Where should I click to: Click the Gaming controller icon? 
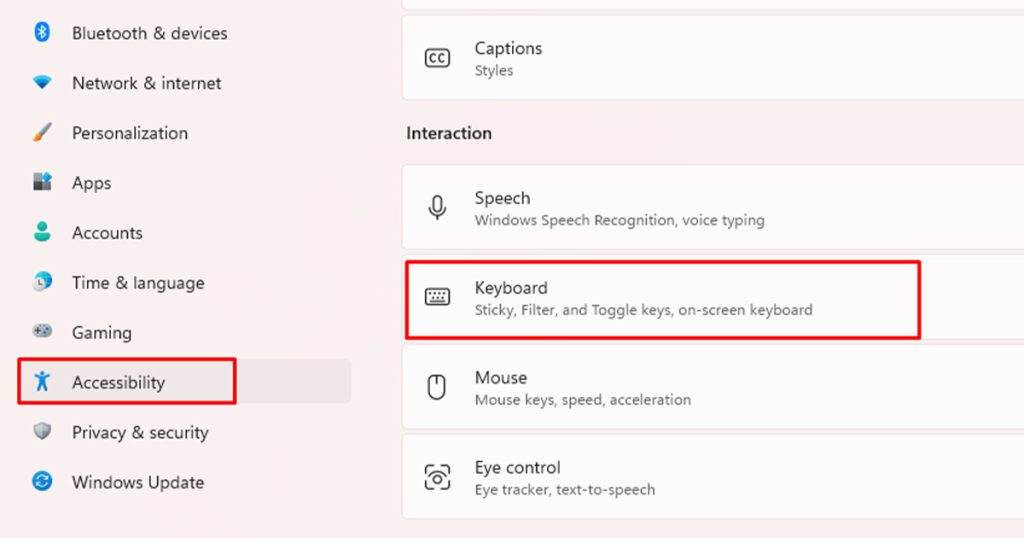coord(42,331)
